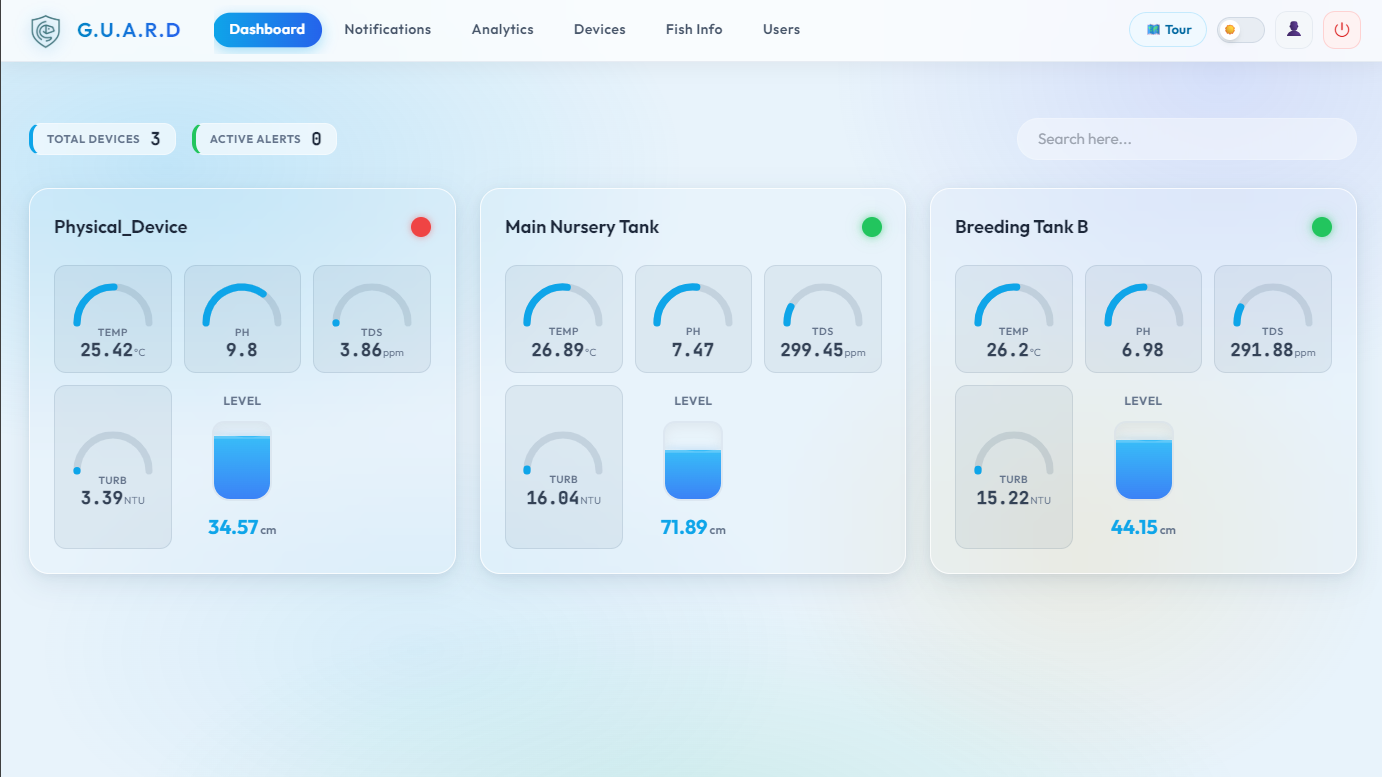Open the Users tab

point(781,30)
